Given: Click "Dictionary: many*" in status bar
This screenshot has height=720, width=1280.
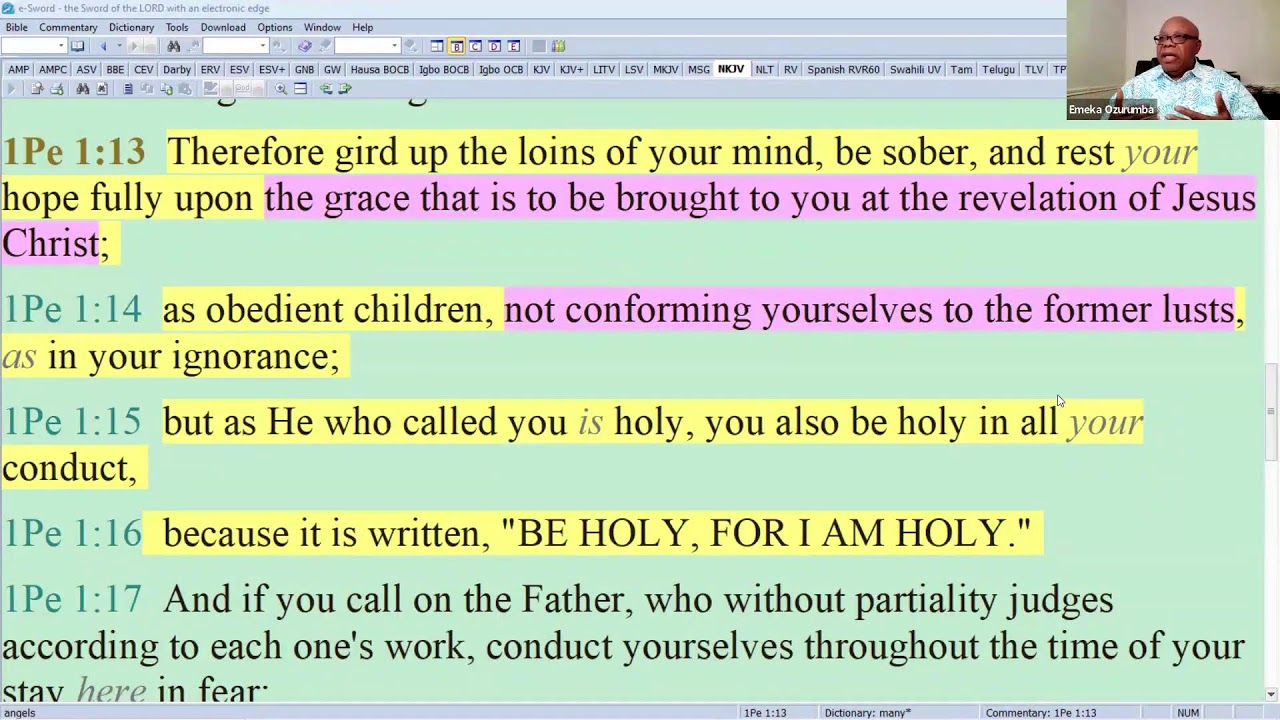Looking at the screenshot, I should (867, 713).
